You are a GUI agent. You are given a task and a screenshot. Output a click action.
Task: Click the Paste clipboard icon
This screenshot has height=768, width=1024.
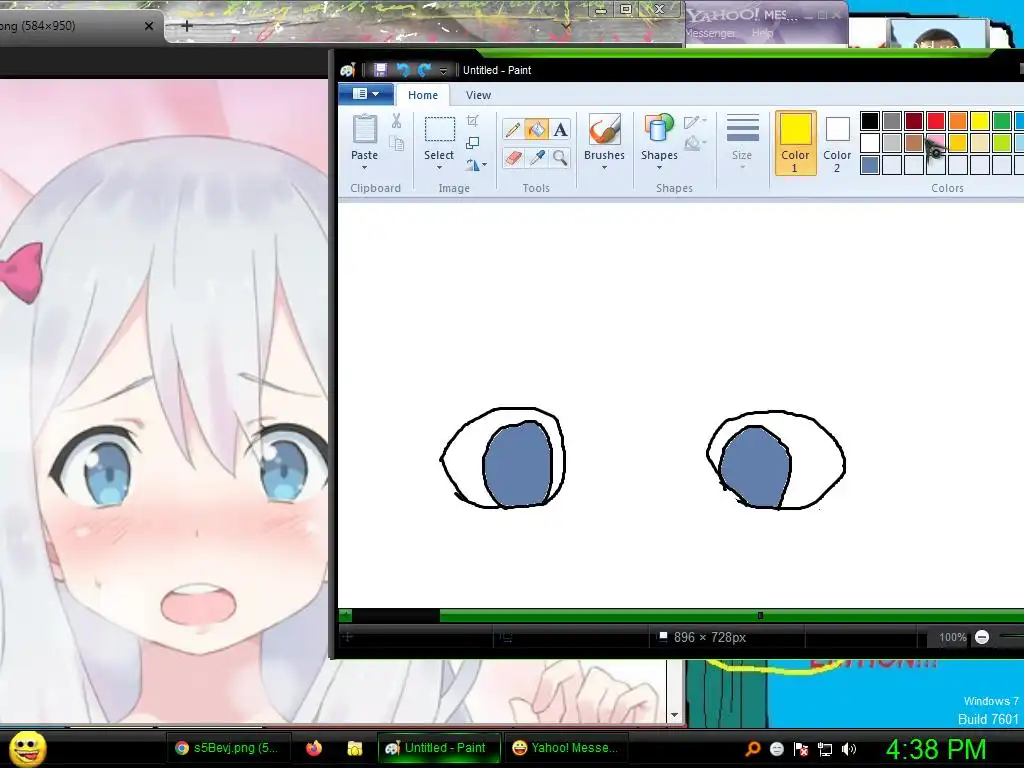pos(364,129)
